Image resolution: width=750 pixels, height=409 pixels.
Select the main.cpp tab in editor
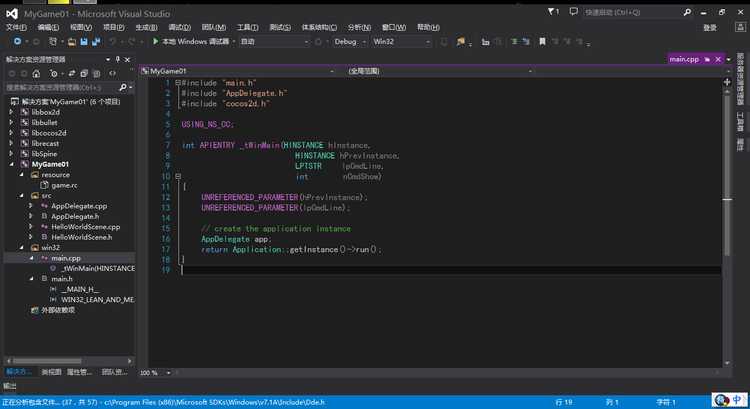[x=684, y=59]
